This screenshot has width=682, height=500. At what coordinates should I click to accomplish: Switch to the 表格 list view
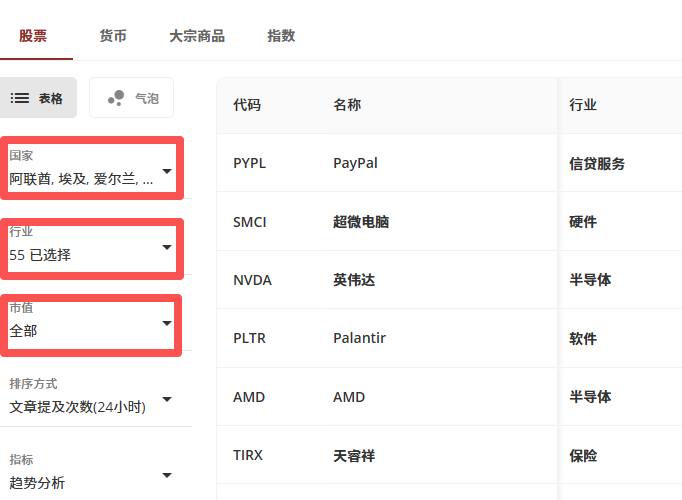(37, 98)
